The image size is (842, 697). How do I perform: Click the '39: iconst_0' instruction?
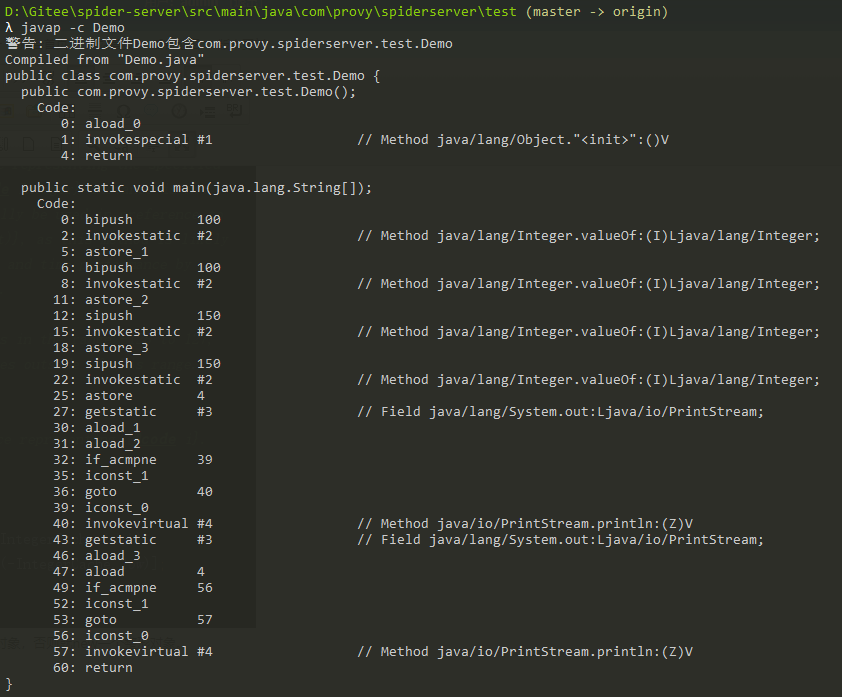point(100,508)
